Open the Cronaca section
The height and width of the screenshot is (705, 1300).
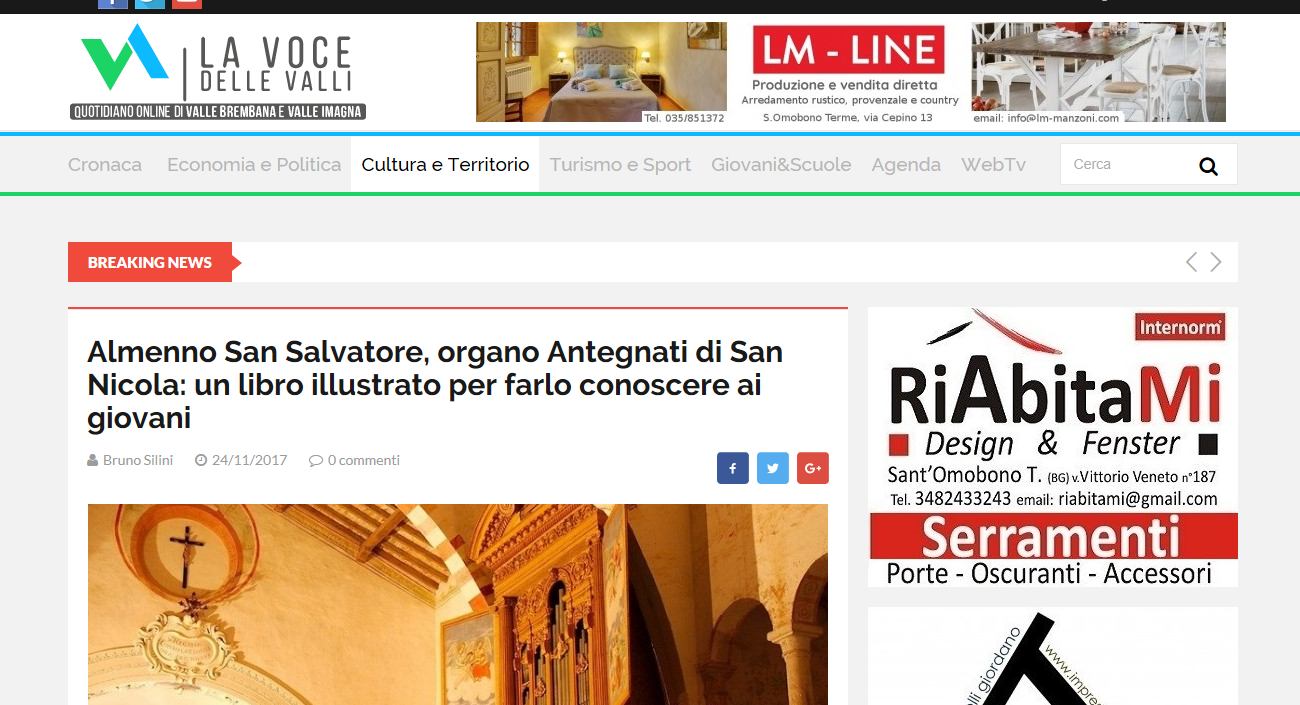(x=105, y=165)
